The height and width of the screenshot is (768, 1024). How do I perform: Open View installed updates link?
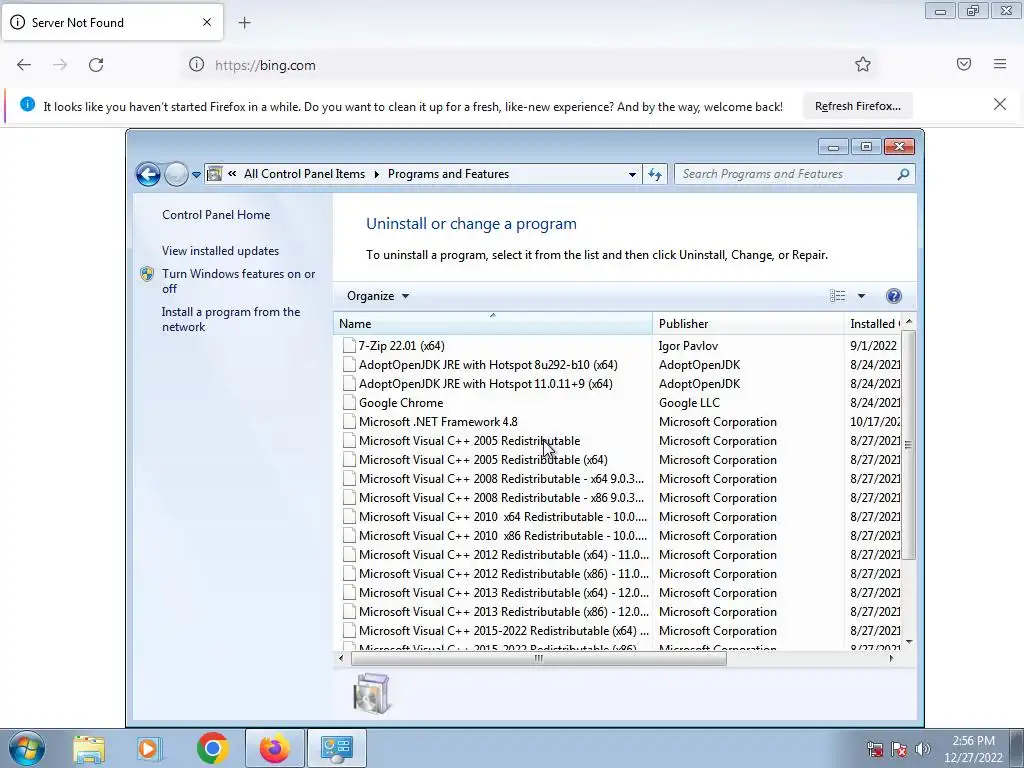pyautogui.click(x=221, y=251)
